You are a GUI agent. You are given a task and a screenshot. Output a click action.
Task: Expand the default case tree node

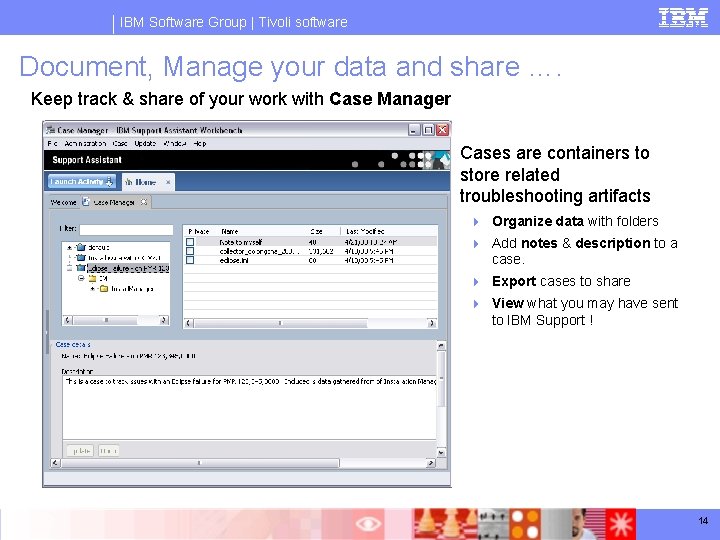(69, 248)
